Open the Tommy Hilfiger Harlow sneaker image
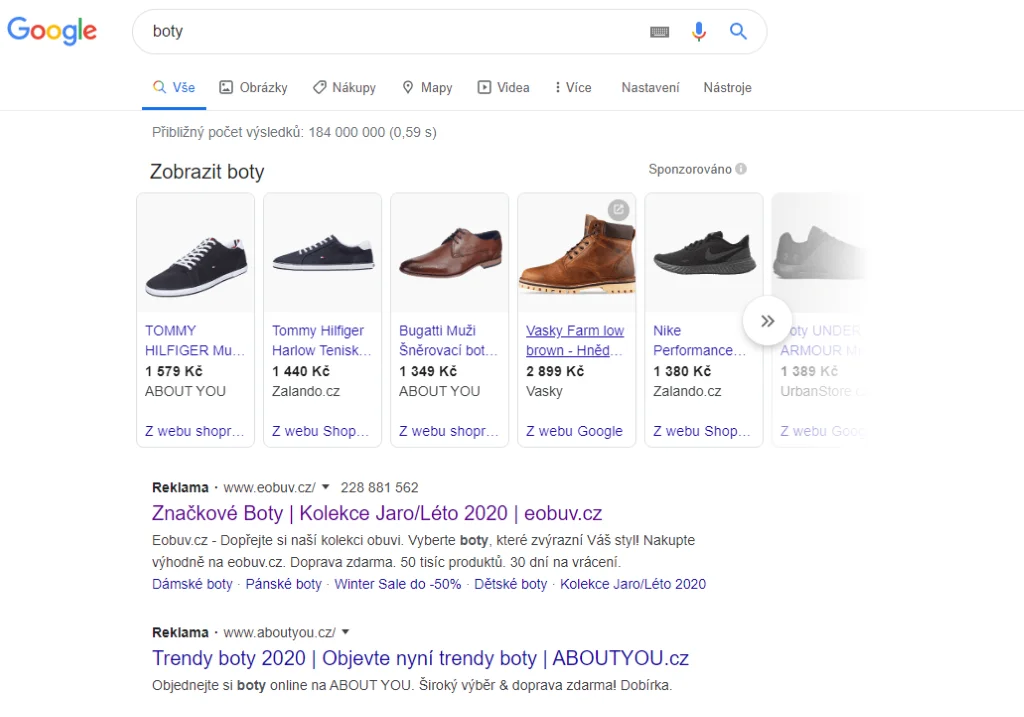The width and height of the screenshot is (1024, 717). tap(322, 253)
